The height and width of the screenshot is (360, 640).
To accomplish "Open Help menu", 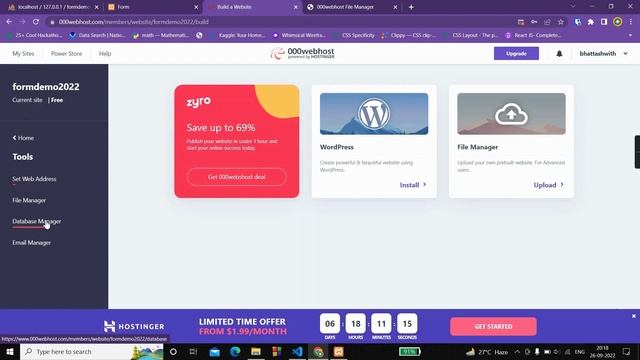I will 105,53.
